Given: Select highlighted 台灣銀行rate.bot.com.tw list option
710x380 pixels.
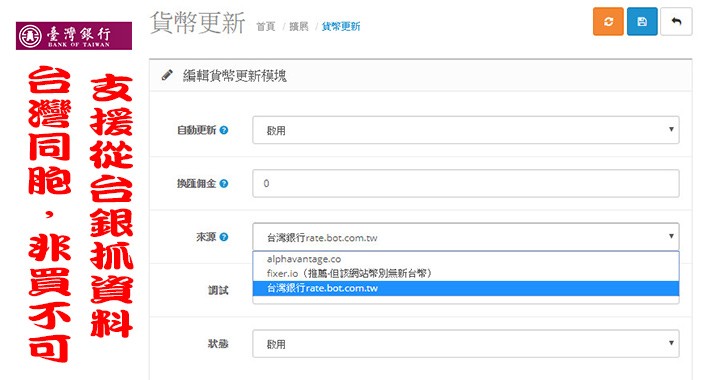Looking at the screenshot, I should pos(465,288).
